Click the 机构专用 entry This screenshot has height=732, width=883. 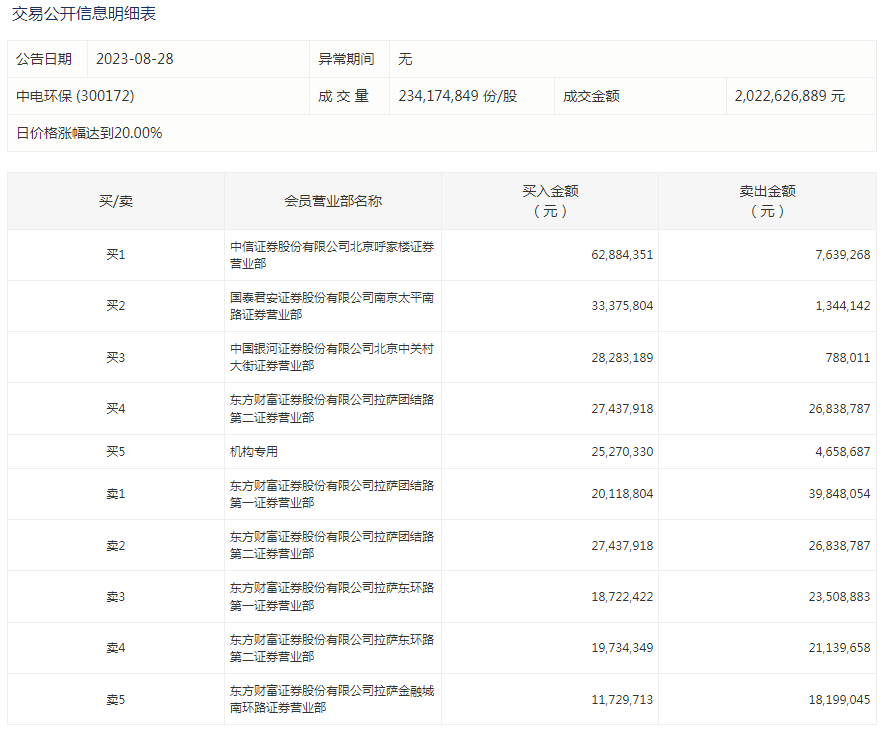(x=254, y=452)
